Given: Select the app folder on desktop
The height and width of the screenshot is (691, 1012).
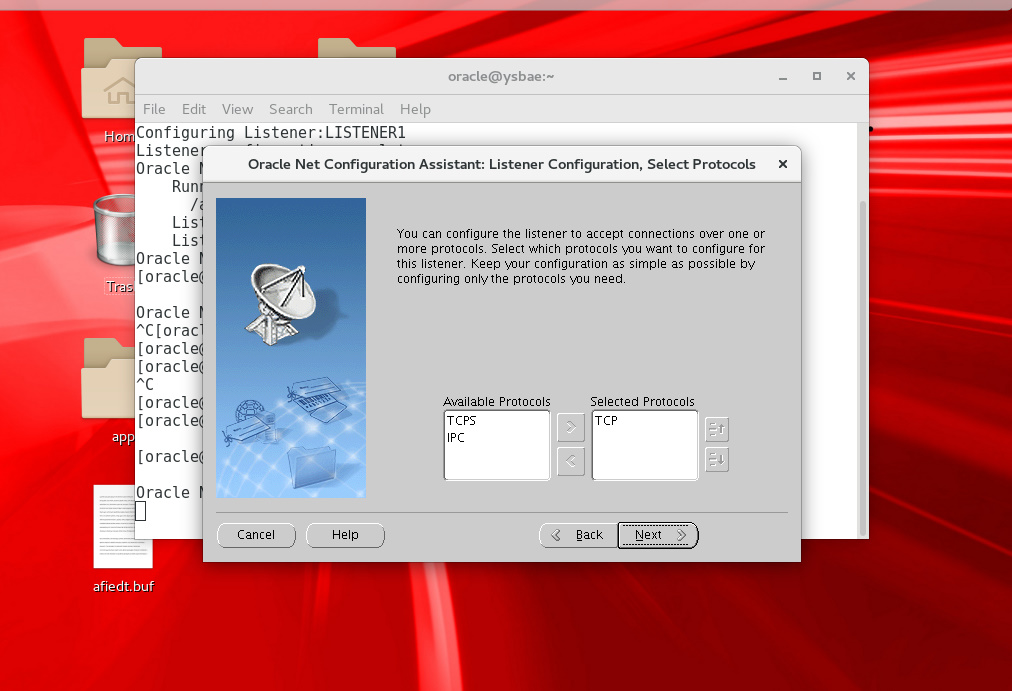Looking at the screenshot, I should 108,392.
